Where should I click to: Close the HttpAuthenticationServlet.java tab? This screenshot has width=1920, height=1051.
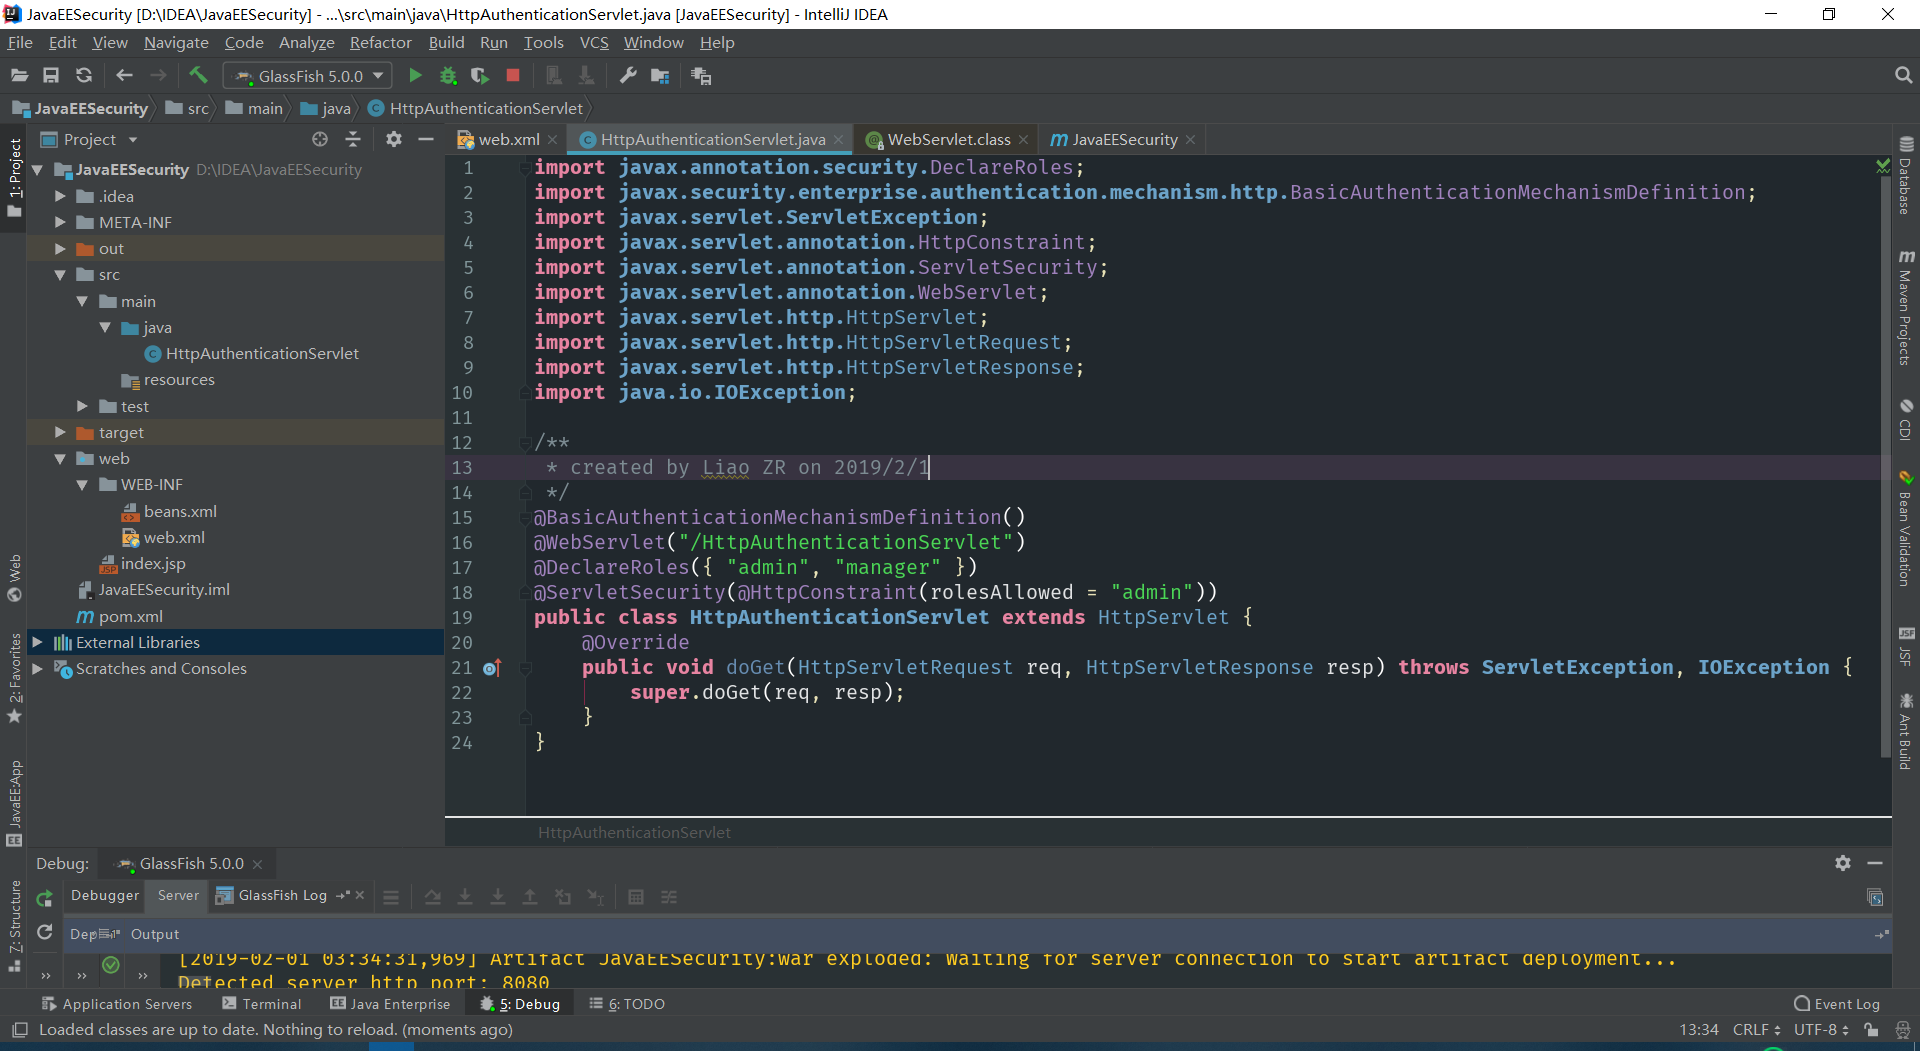pyautogui.click(x=838, y=140)
